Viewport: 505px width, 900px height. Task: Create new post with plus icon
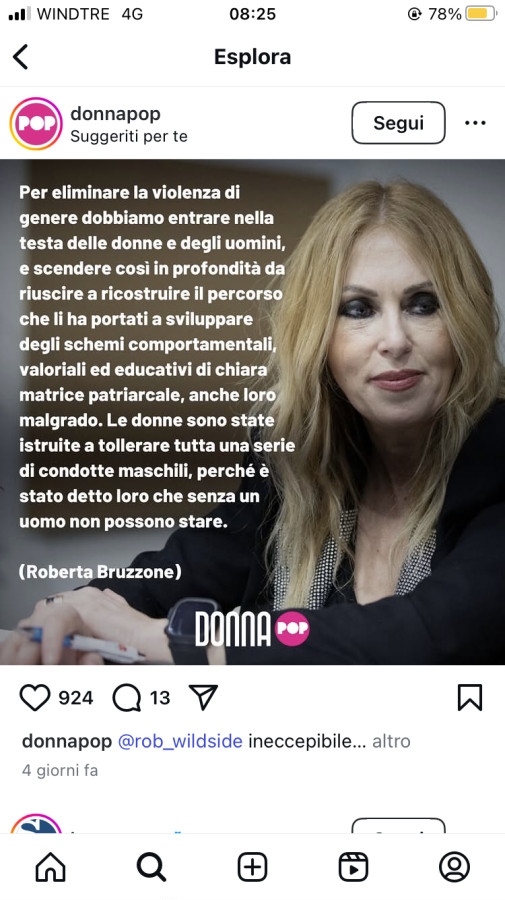[252, 867]
